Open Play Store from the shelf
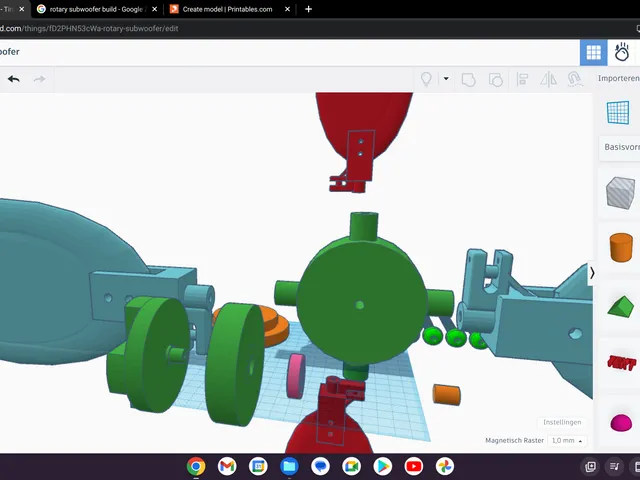The image size is (640, 480). (382, 466)
